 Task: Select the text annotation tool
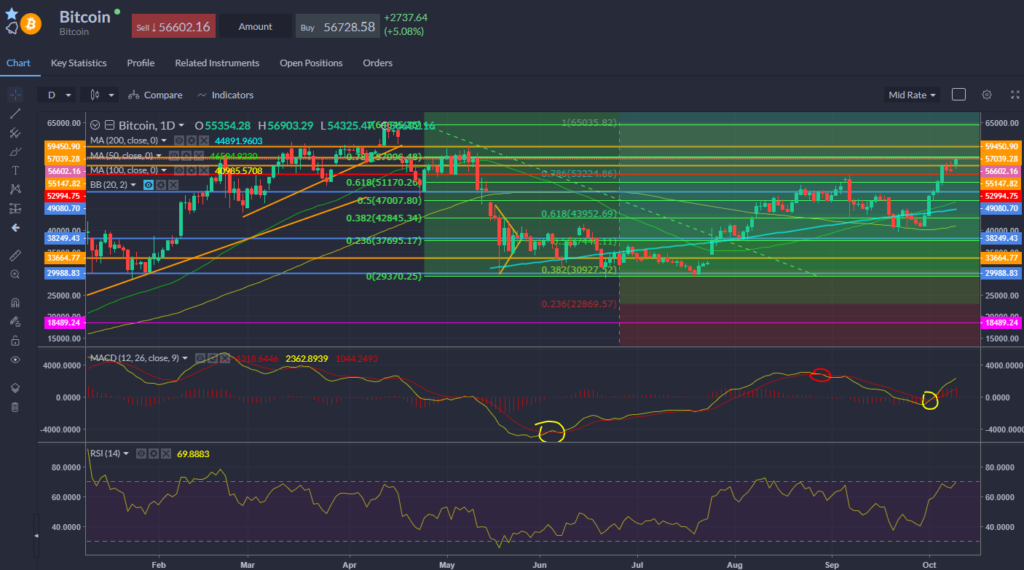click(x=15, y=170)
